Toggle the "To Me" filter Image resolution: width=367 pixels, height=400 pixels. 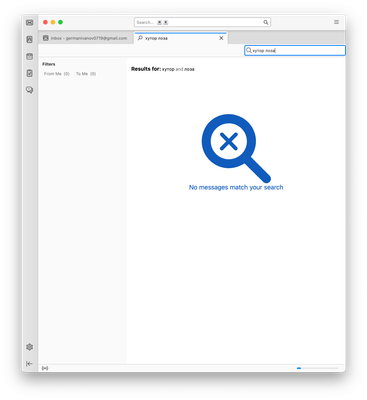click(x=86, y=74)
